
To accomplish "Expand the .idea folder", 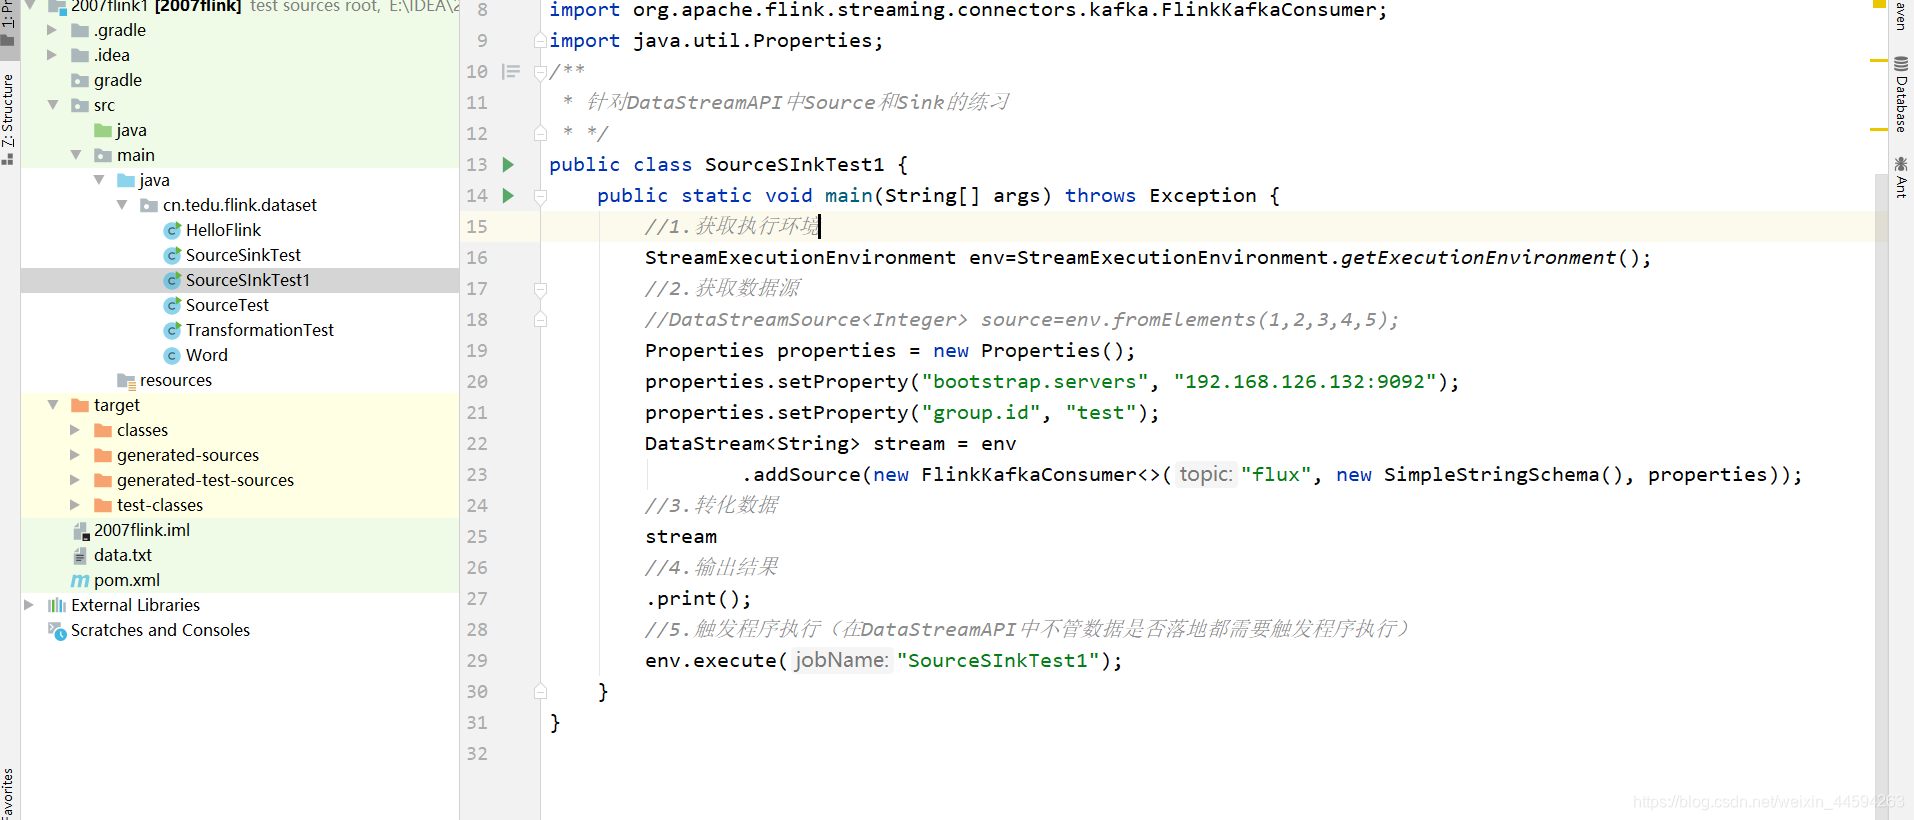I will [x=52, y=55].
